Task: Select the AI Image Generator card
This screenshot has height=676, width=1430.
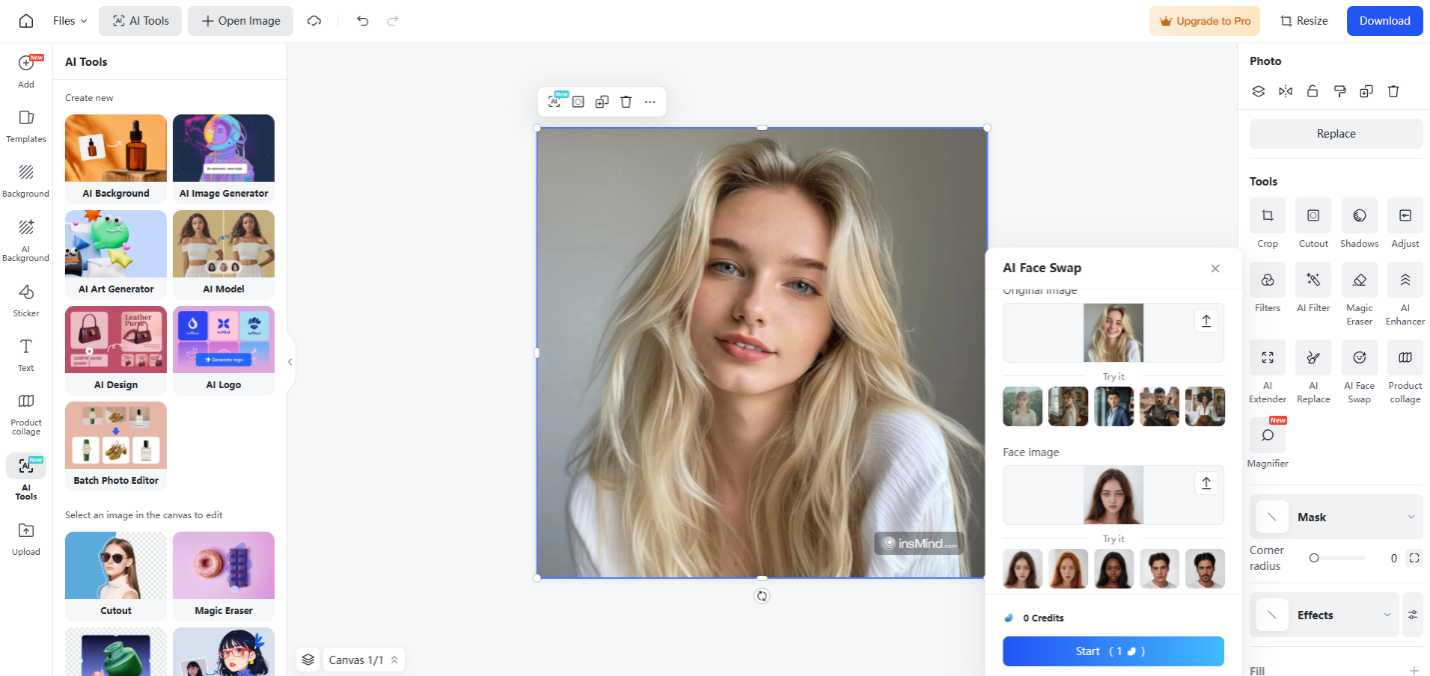Action: (224, 158)
